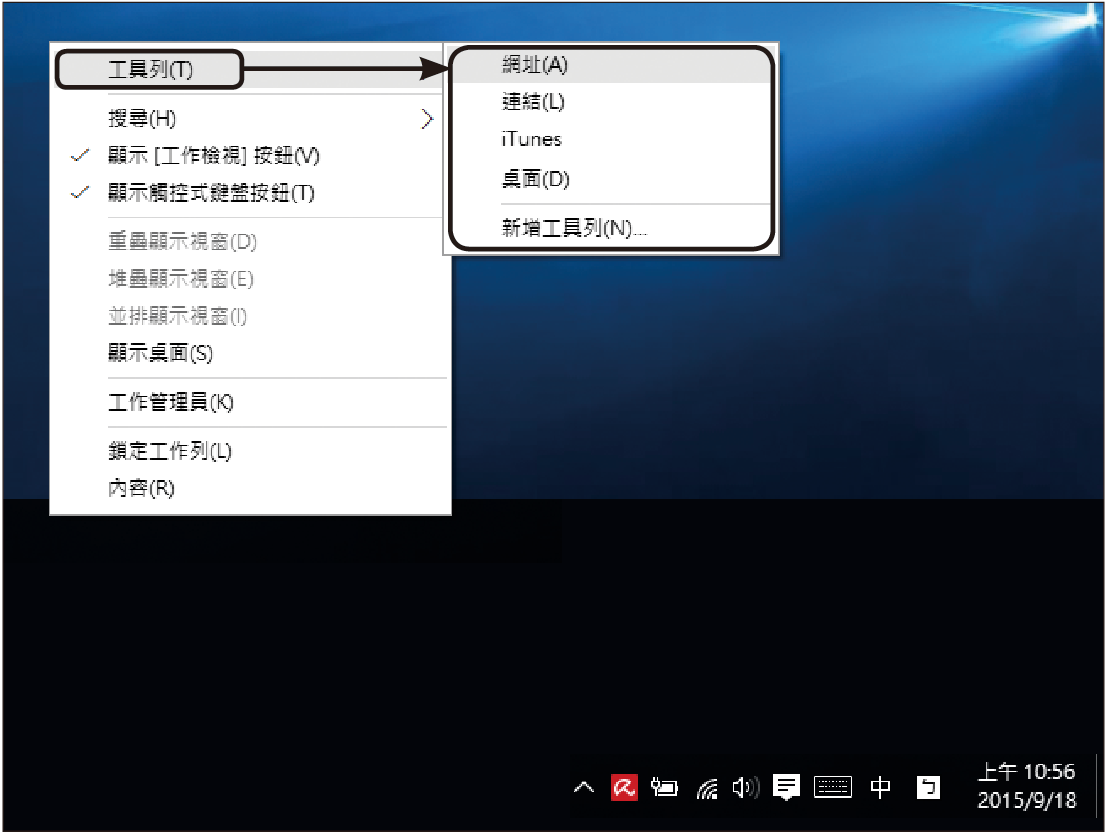Click the battery power tray icon
The height and width of the screenshot is (835, 1108).
pyautogui.click(x=664, y=787)
